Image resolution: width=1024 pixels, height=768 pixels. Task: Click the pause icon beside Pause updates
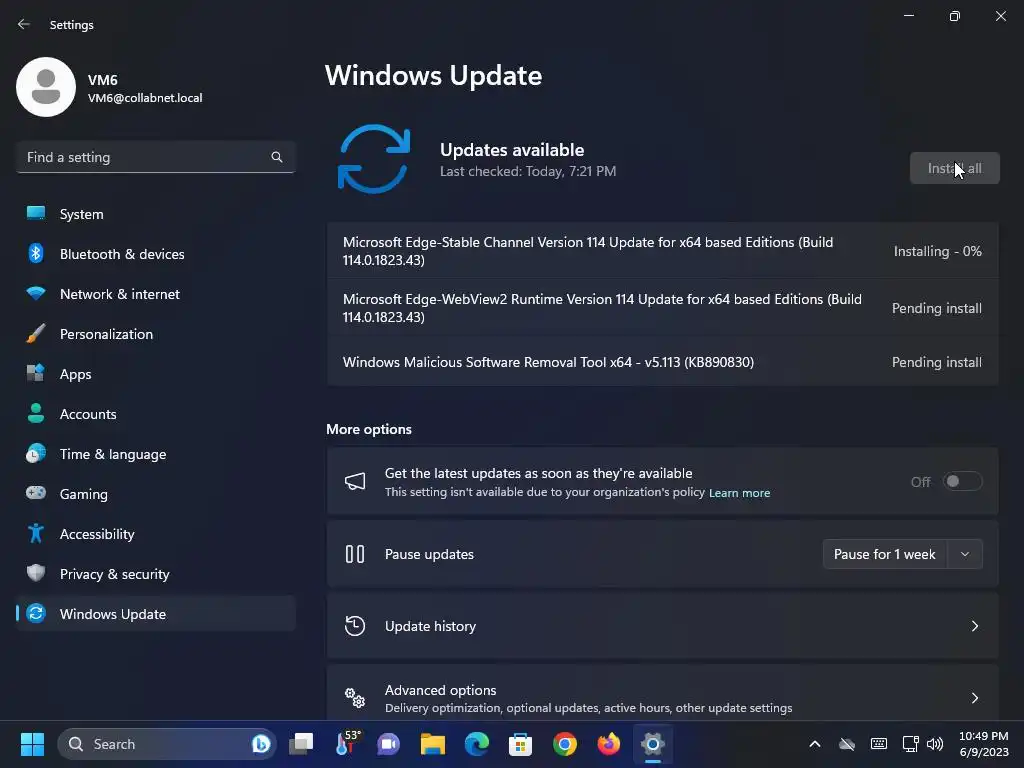tap(355, 554)
